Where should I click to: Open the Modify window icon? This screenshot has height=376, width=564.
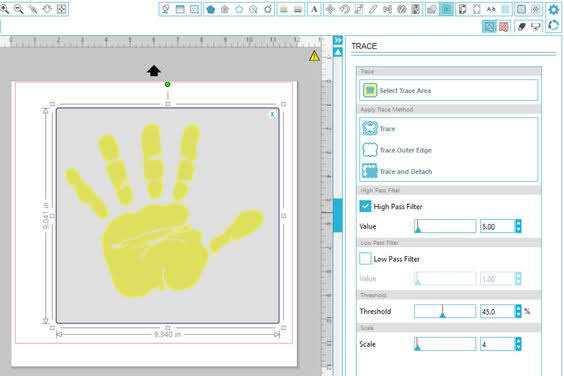[432, 9]
